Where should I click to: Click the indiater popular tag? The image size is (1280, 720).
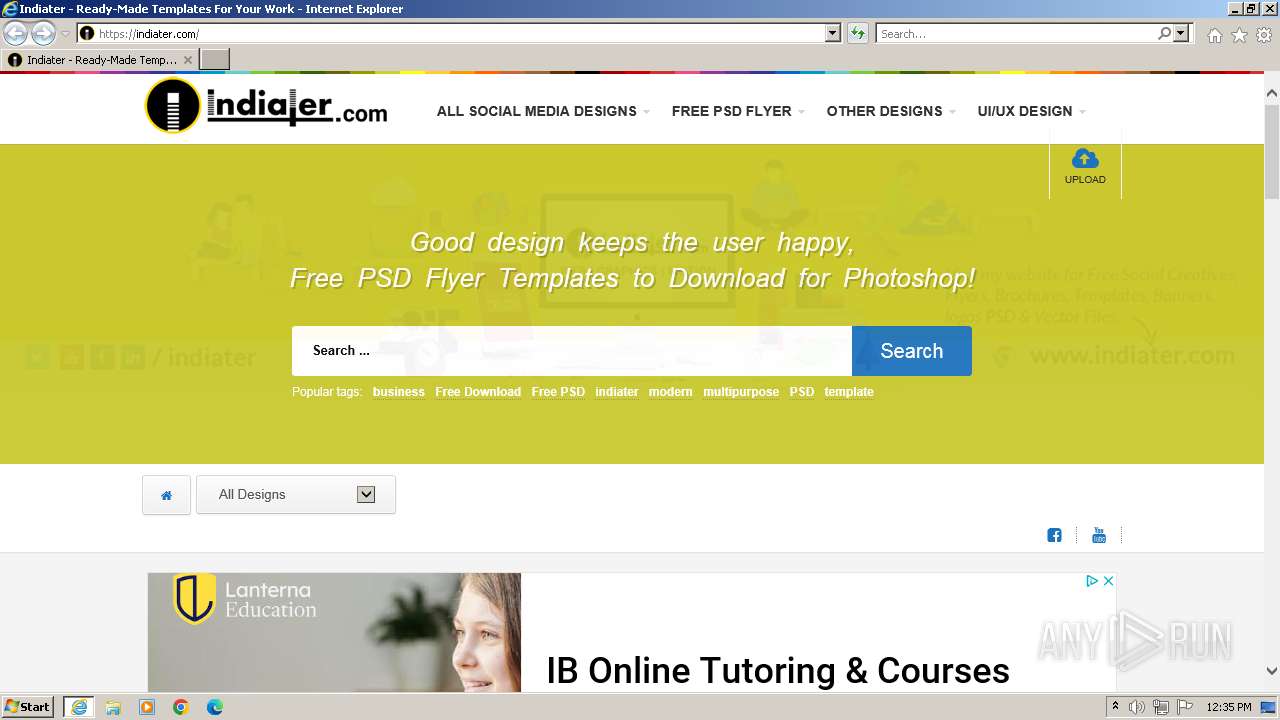[617, 392]
